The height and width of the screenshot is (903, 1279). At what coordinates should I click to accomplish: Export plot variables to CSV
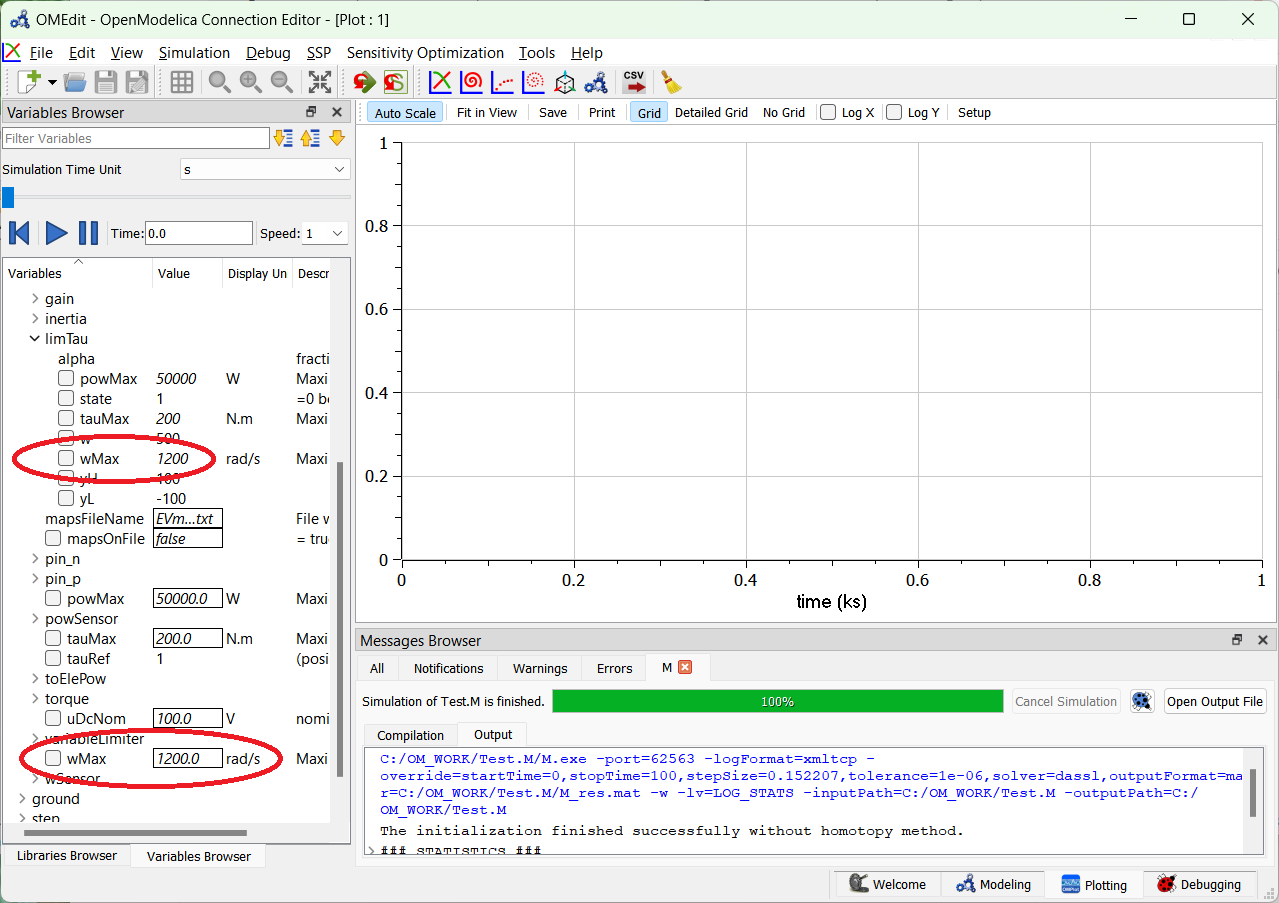coord(633,82)
